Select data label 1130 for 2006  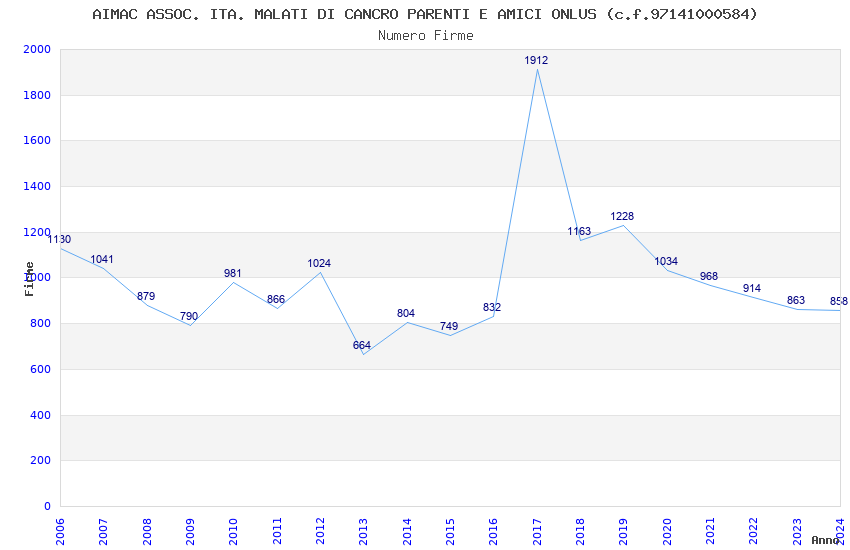(x=59, y=239)
